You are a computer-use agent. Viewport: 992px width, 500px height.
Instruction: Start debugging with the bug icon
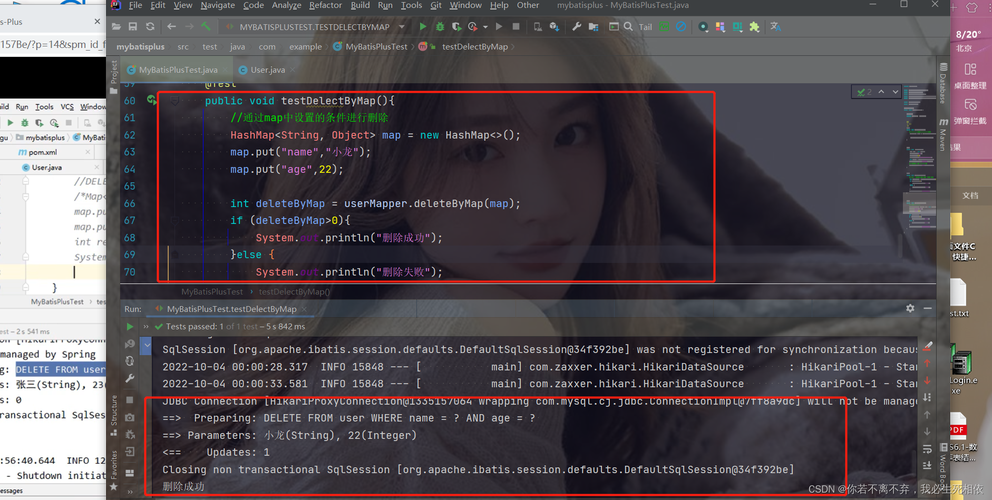click(x=440, y=27)
